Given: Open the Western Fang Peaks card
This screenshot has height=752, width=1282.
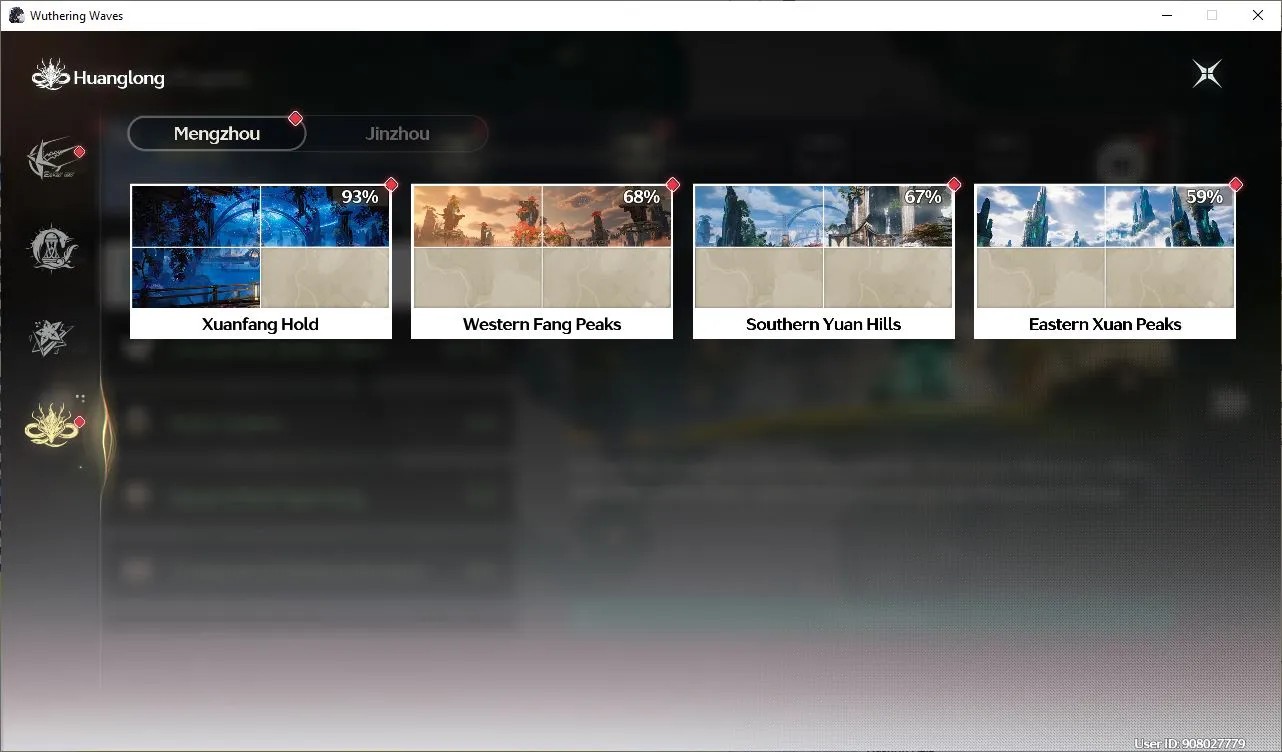Looking at the screenshot, I should pos(542,262).
